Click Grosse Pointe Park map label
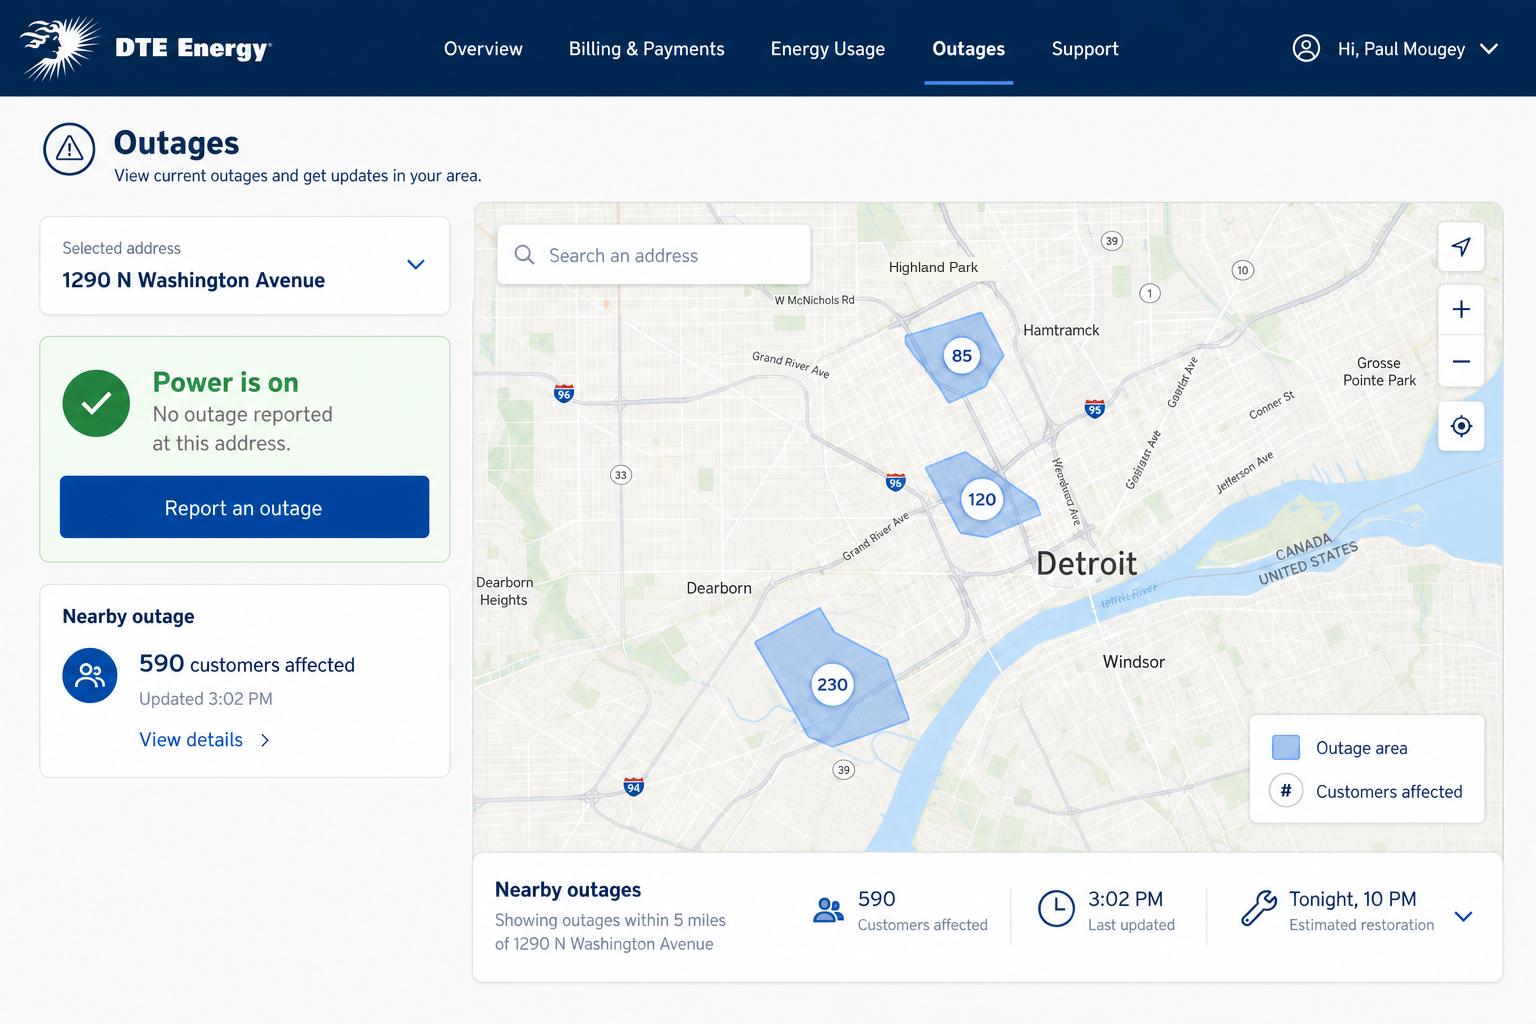1536x1024 pixels. tap(1379, 371)
